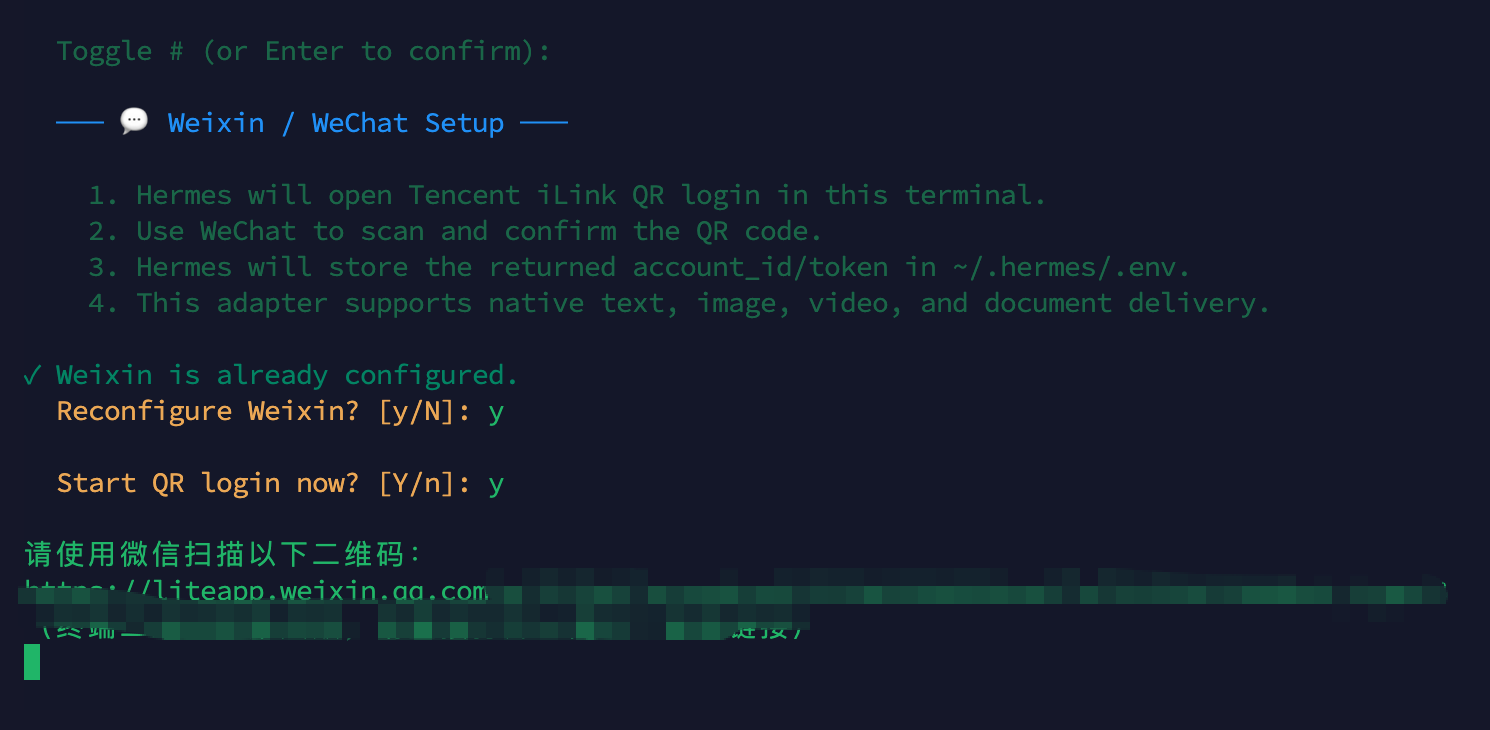This screenshot has height=730, width=1490.
Task: Click the "Weixin / WeChat Setup" heading
Action: coord(336,123)
